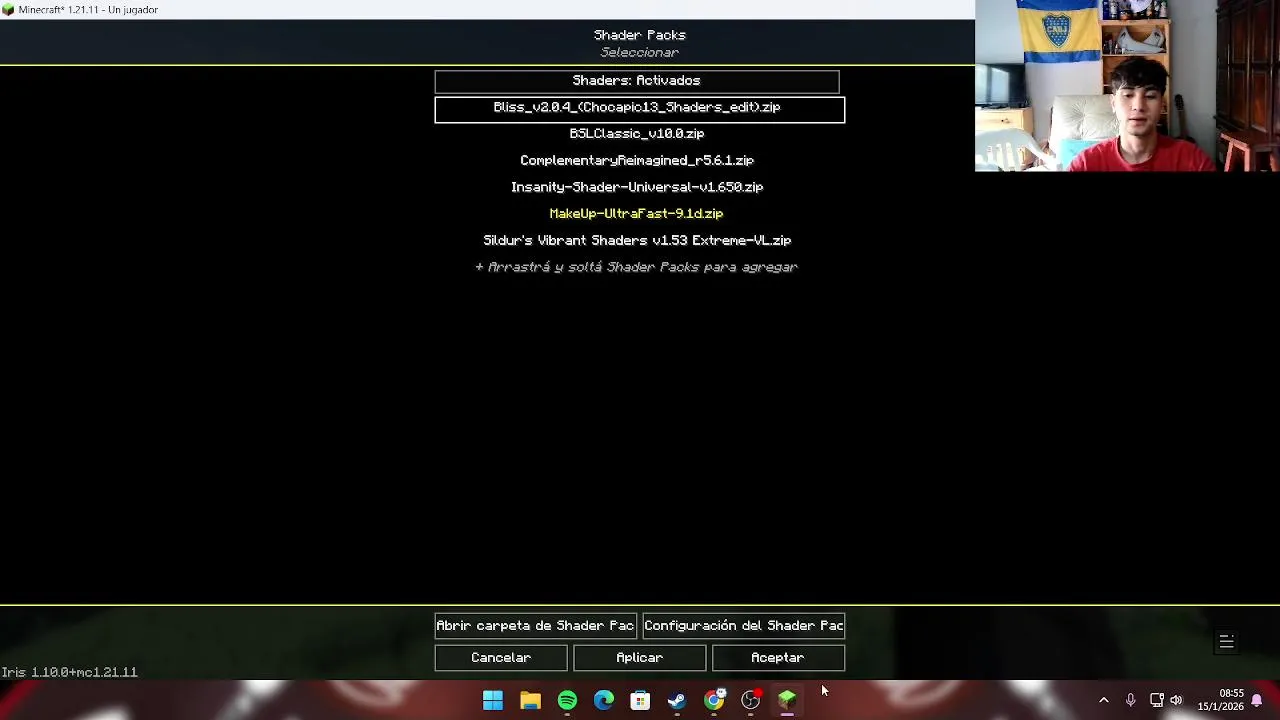Select ComplementaryReimagined_r5.6.1.zip shader pack
The height and width of the screenshot is (720, 1280).
point(637,161)
